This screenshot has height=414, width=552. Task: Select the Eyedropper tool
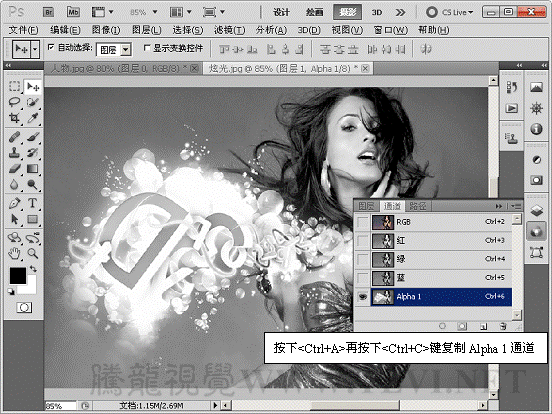tap(32, 118)
